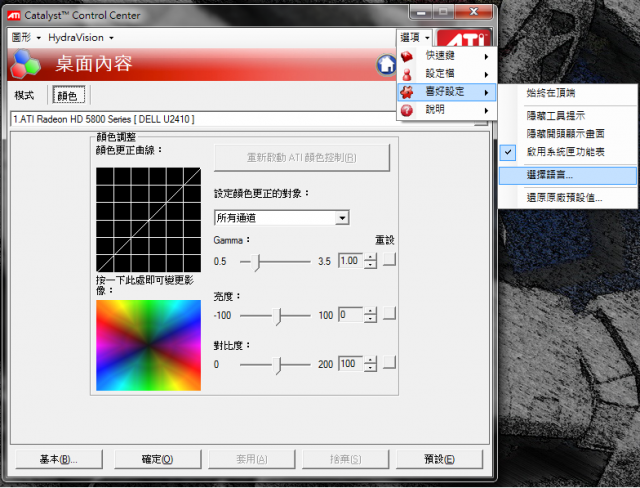
Task: Open the 選項 options menu
Action: (x=414, y=38)
